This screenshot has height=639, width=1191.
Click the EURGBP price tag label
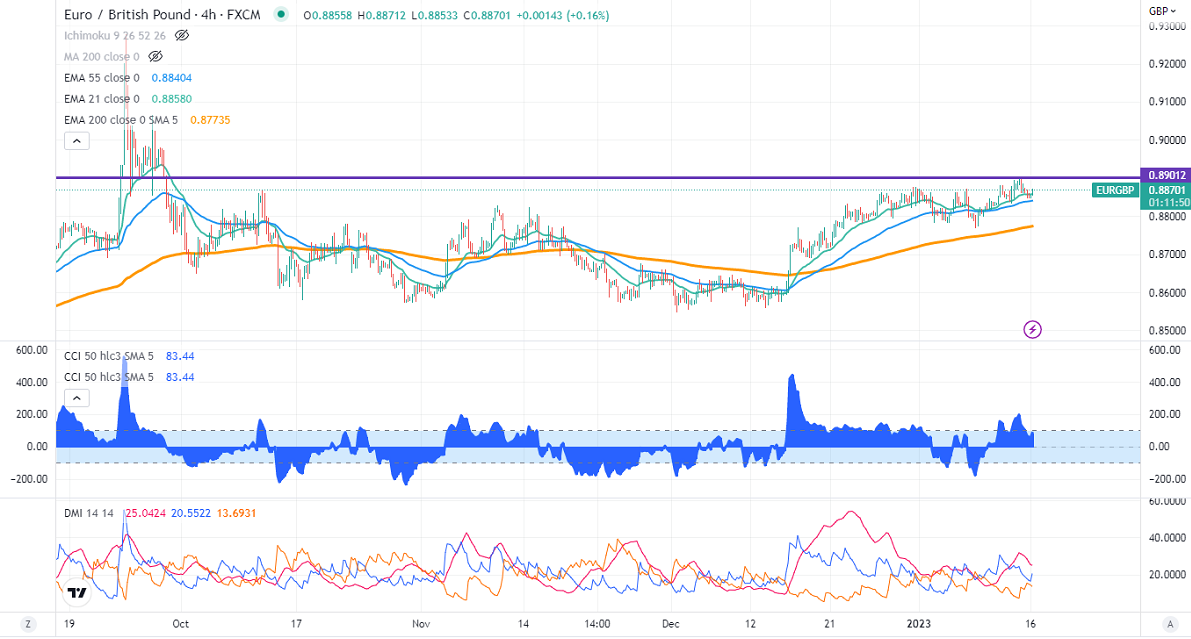1115,190
